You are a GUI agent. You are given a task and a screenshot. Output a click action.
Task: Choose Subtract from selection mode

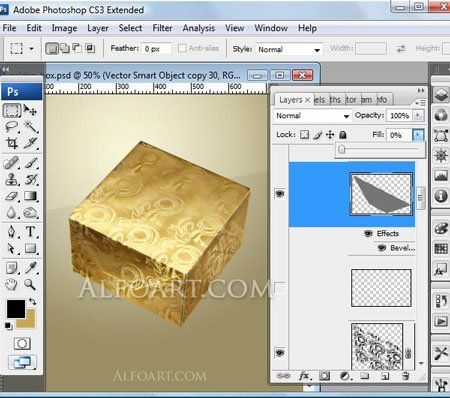coord(77,49)
